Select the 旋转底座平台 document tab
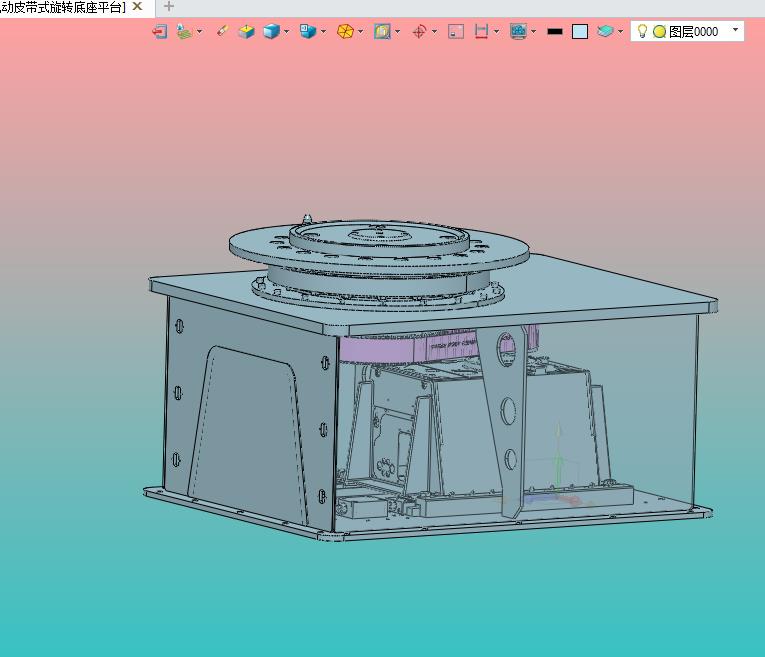The width and height of the screenshot is (765, 657). pyautogui.click(x=63, y=7)
